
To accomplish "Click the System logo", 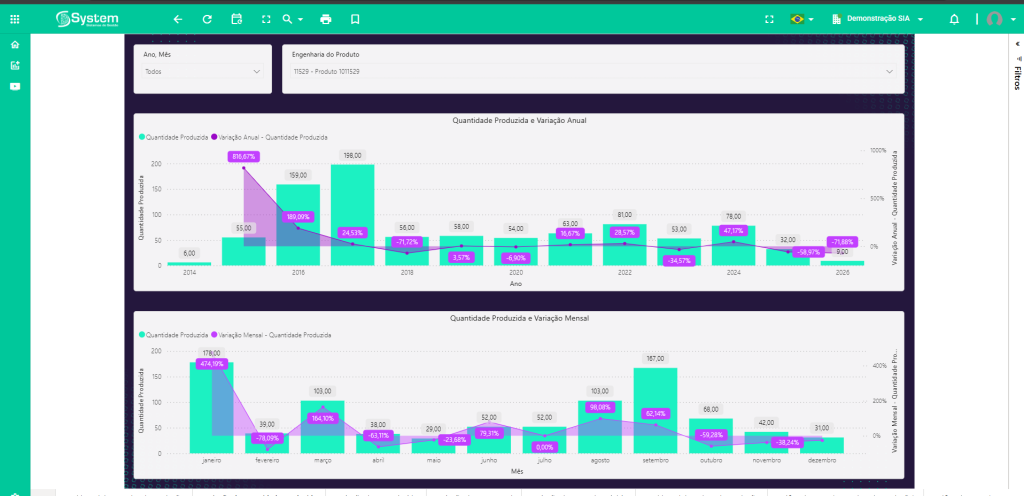I will pyautogui.click(x=89, y=19).
